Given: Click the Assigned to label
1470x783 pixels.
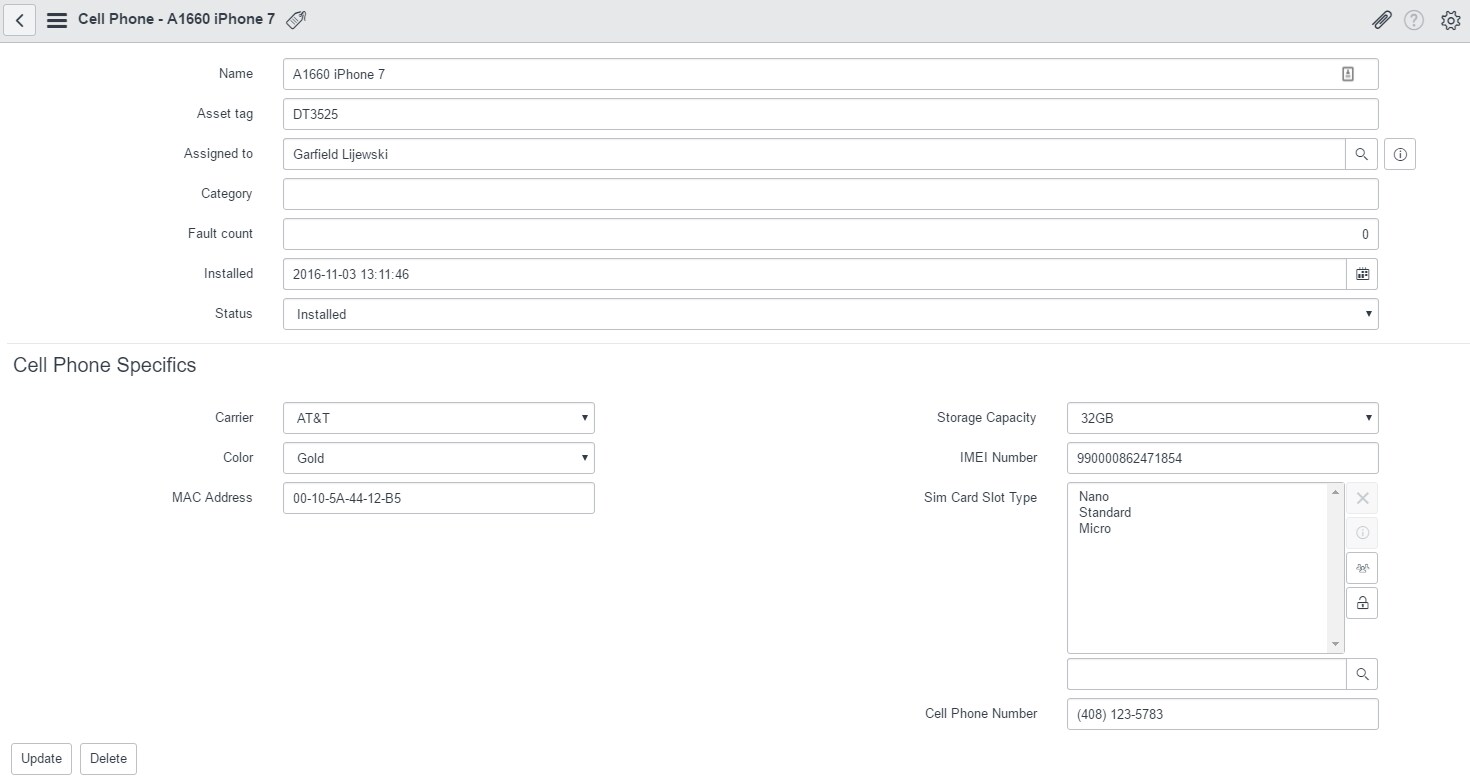Looking at the screenshot, I should pos(218,153).
